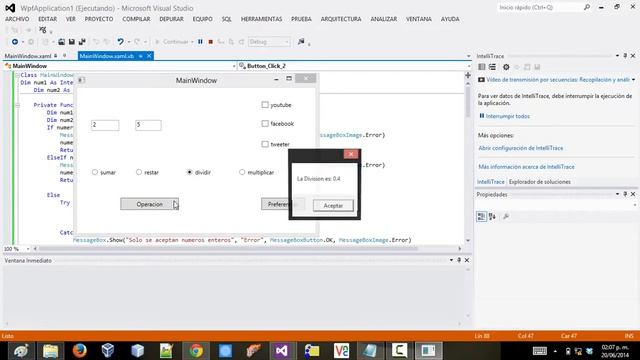Screen dimensions: 640x360
Task: Click the second number field containing 5
Action: pyautogui.click(x=148, y=125)
